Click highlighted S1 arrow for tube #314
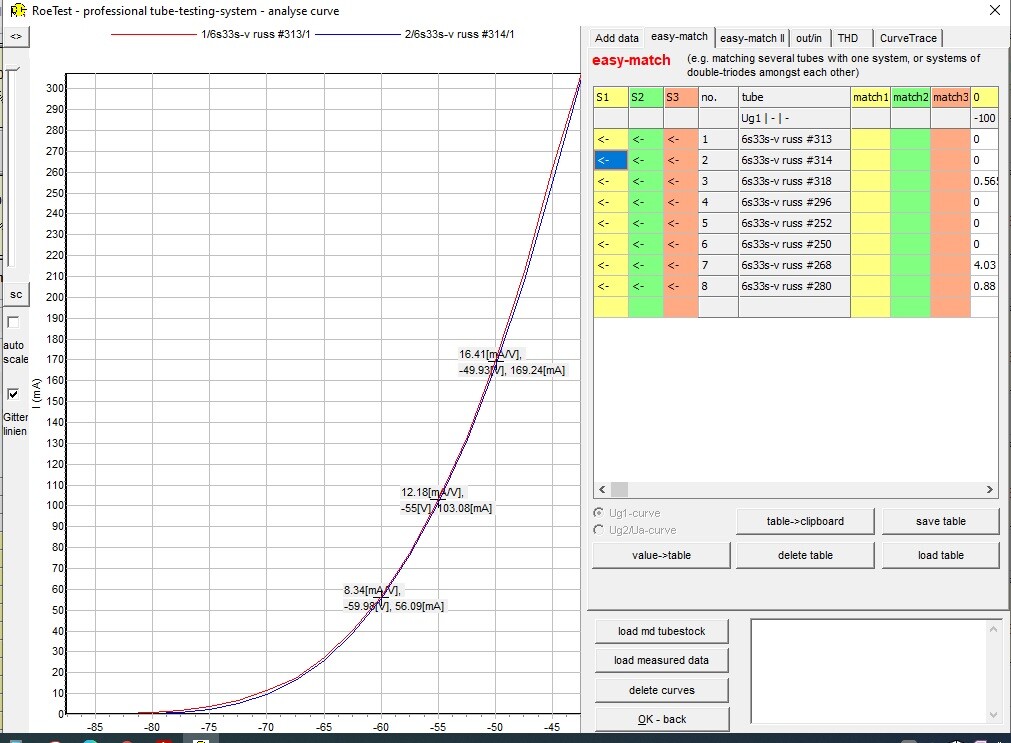The height and width of the screenshot is (743, 1011). tap(611, 160)
